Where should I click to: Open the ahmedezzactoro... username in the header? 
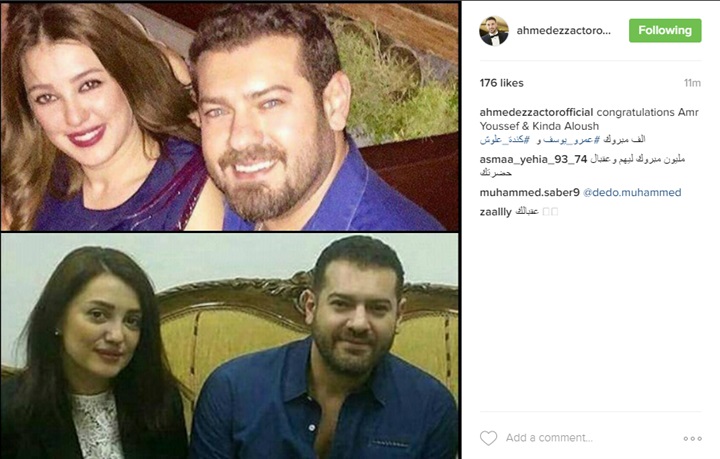click(563, 31)
